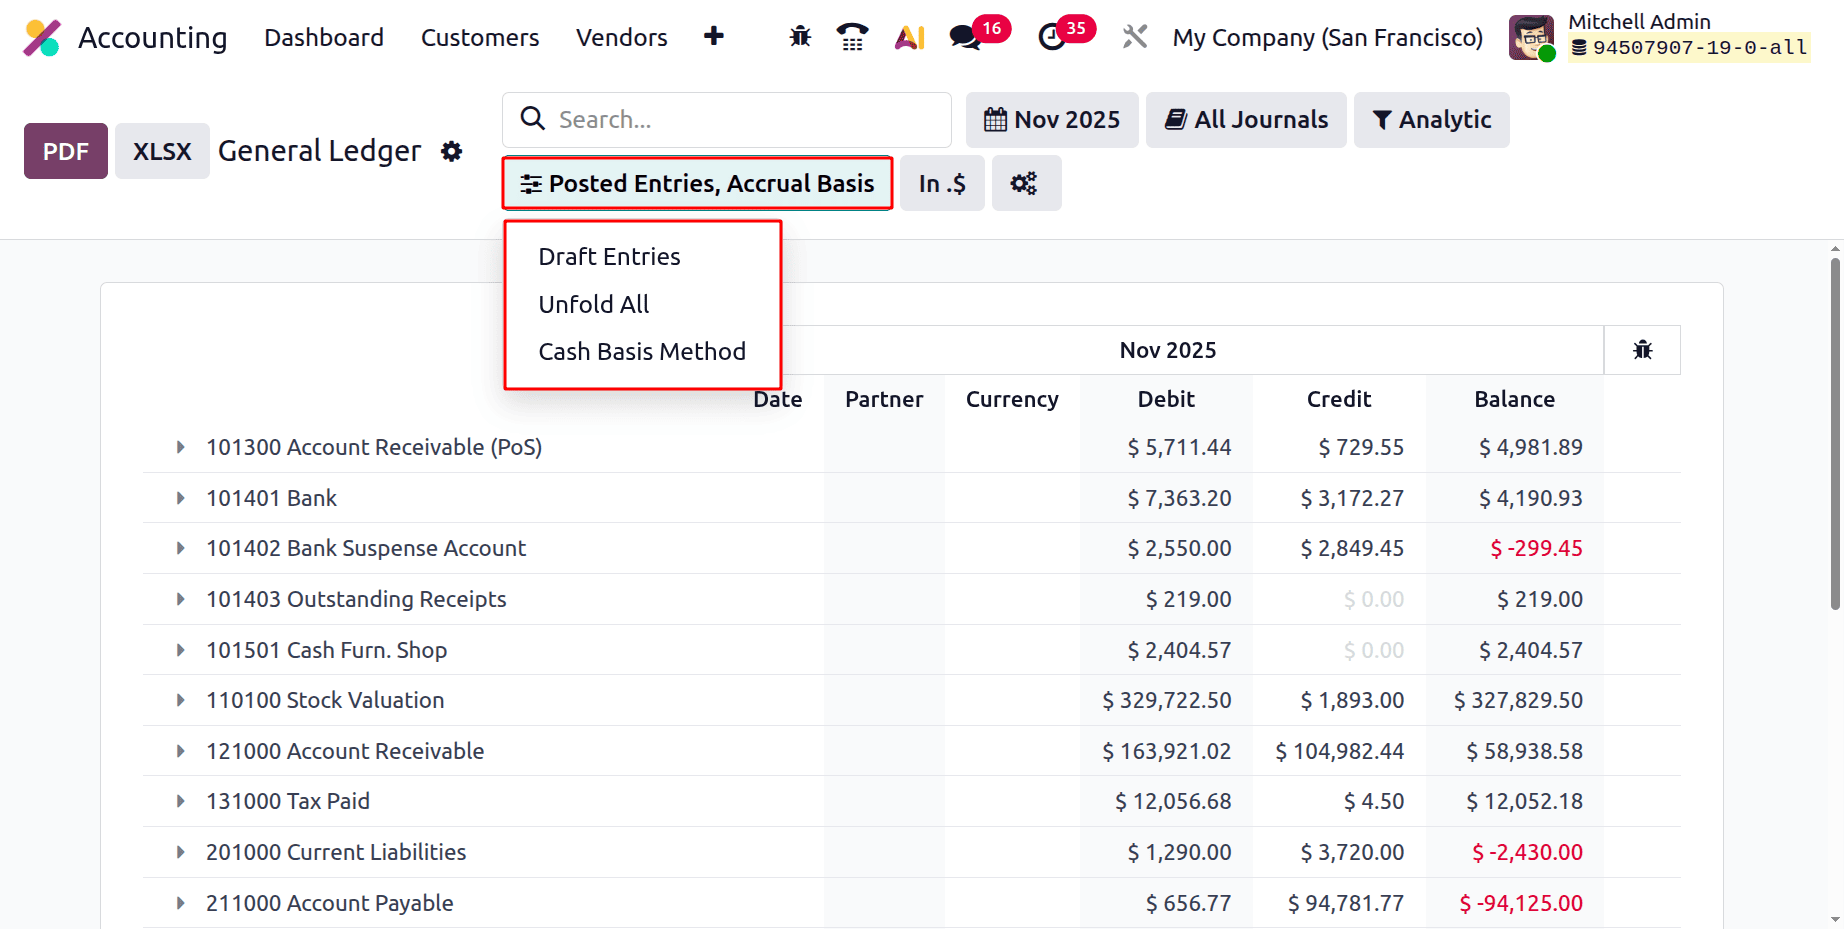
Task: Expand the 101401 Bank row
Action: 180,498
